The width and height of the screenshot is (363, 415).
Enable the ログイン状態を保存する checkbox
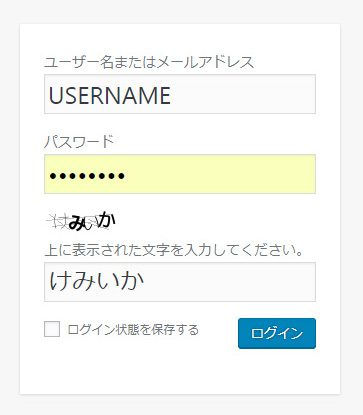[x=52, y=329]
